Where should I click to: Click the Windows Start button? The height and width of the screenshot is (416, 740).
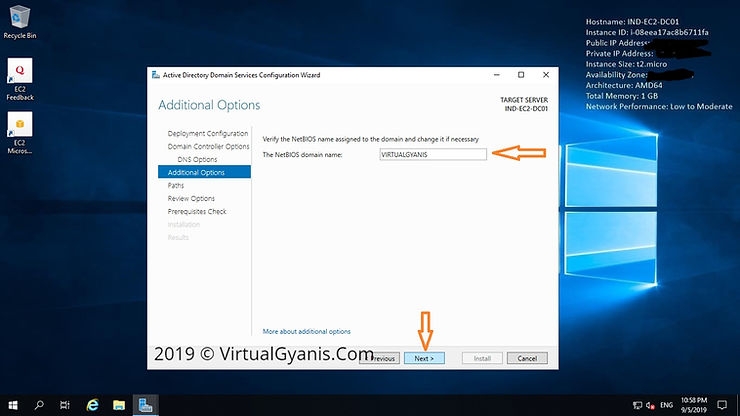pyautogui.click(x=12, y=405)
